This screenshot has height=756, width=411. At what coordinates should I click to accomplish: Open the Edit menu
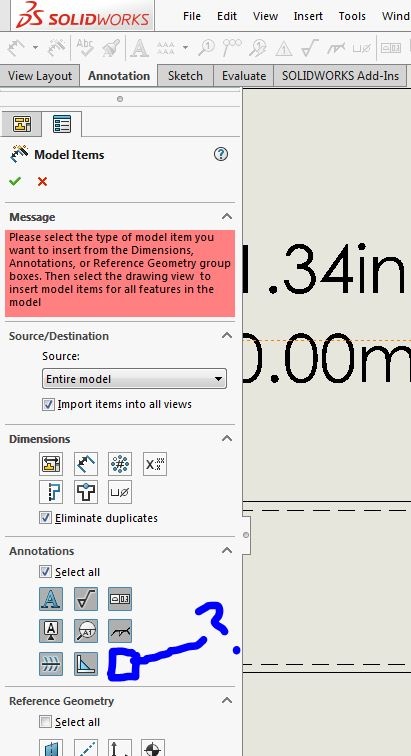(227, 16)
